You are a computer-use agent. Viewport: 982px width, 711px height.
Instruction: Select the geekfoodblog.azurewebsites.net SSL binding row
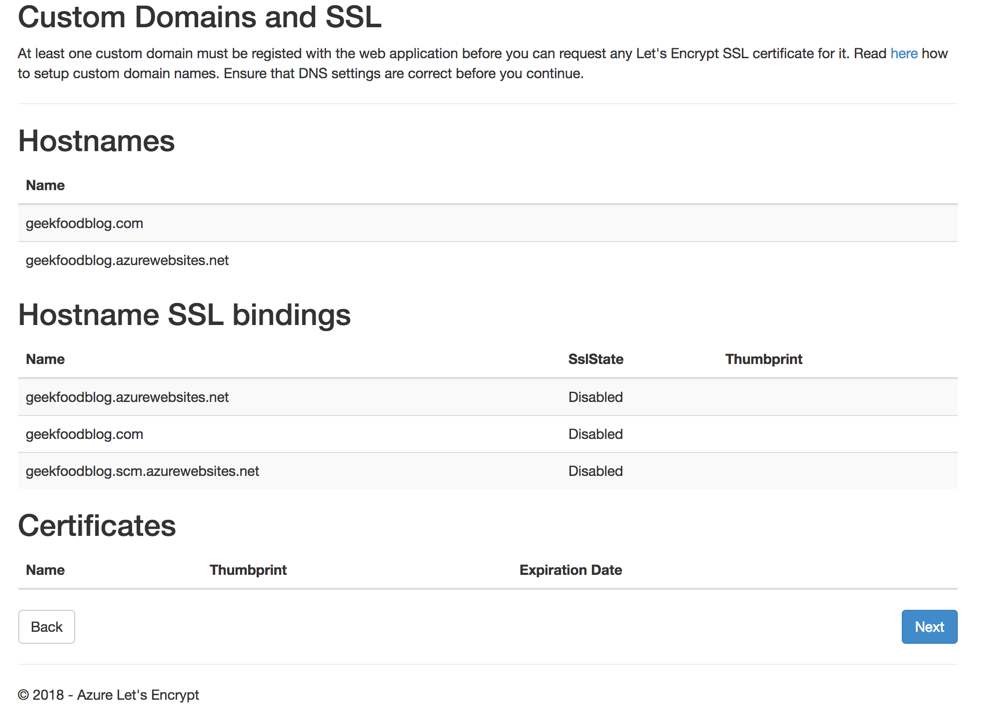pos(127,397)
